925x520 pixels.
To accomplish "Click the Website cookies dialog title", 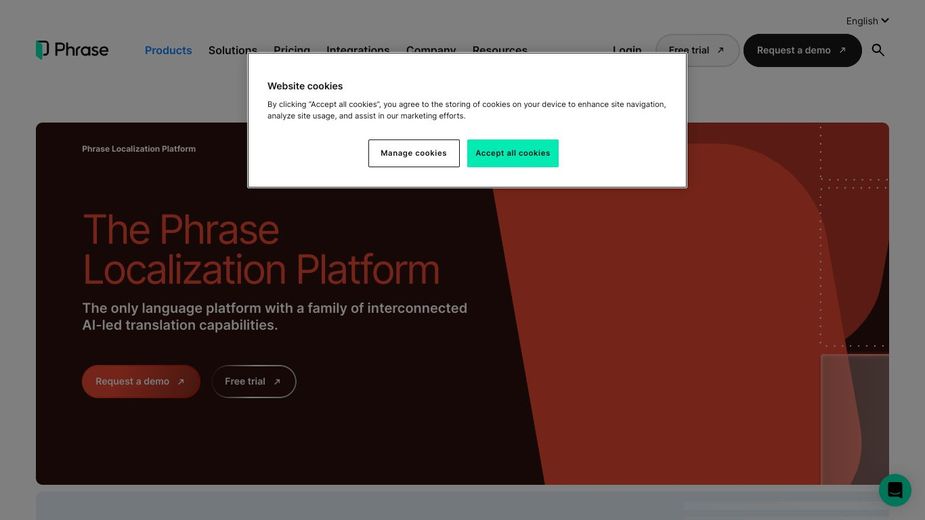I will tap(305, 86).
